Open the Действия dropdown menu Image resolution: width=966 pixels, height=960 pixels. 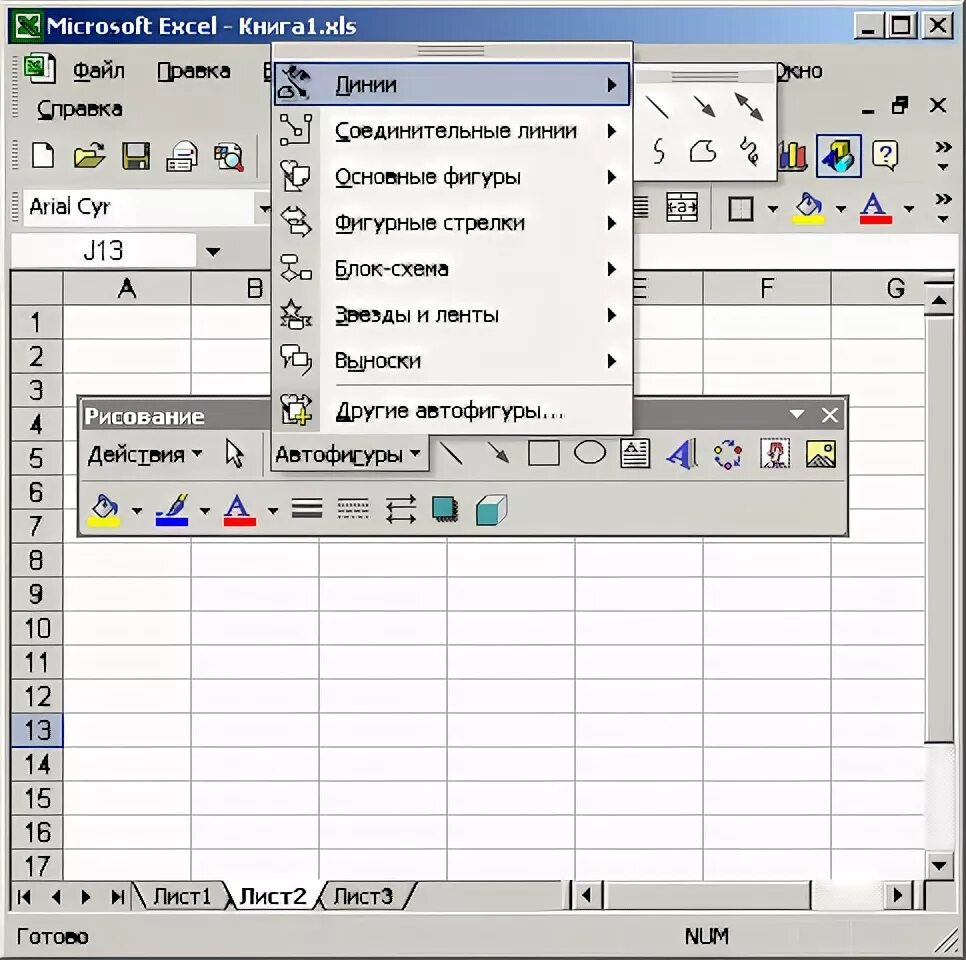coord(145,455)
